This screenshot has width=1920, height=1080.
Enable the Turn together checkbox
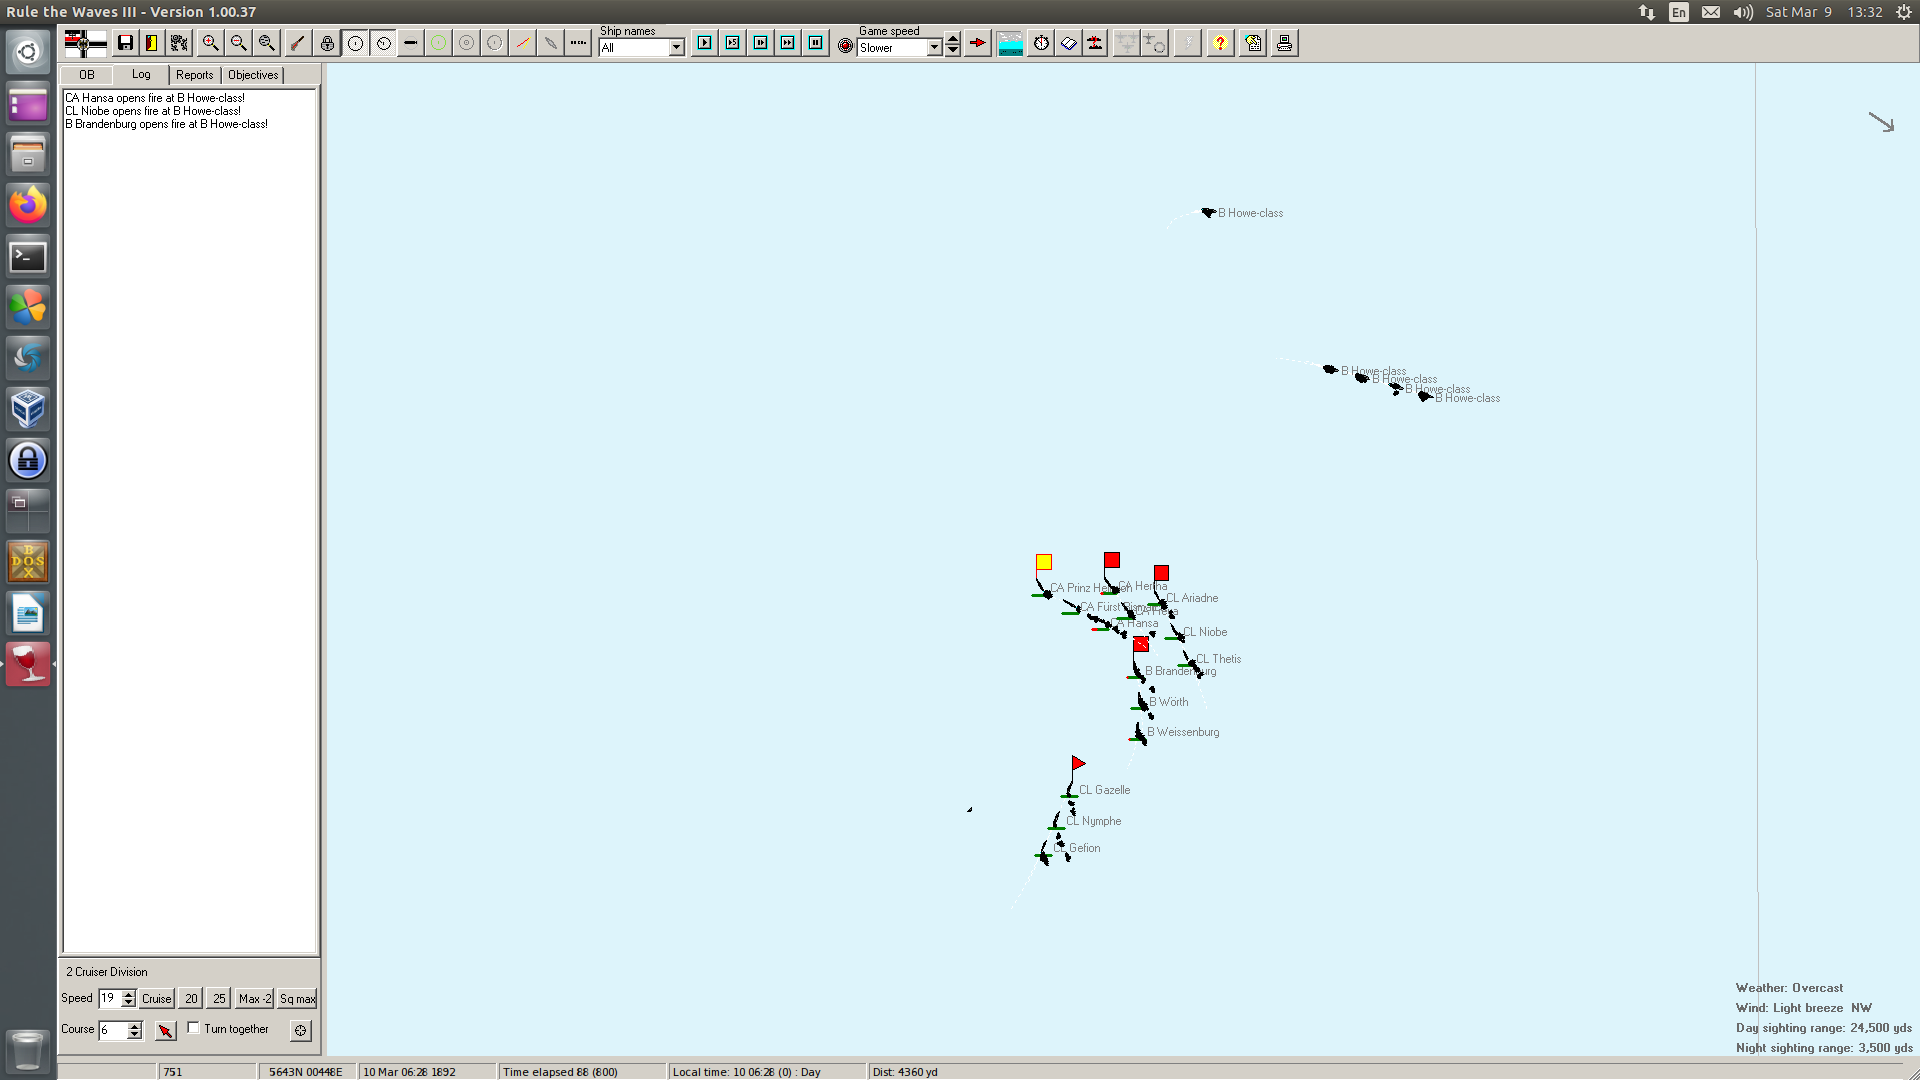pyautogui.click(x=193, y=1028)
